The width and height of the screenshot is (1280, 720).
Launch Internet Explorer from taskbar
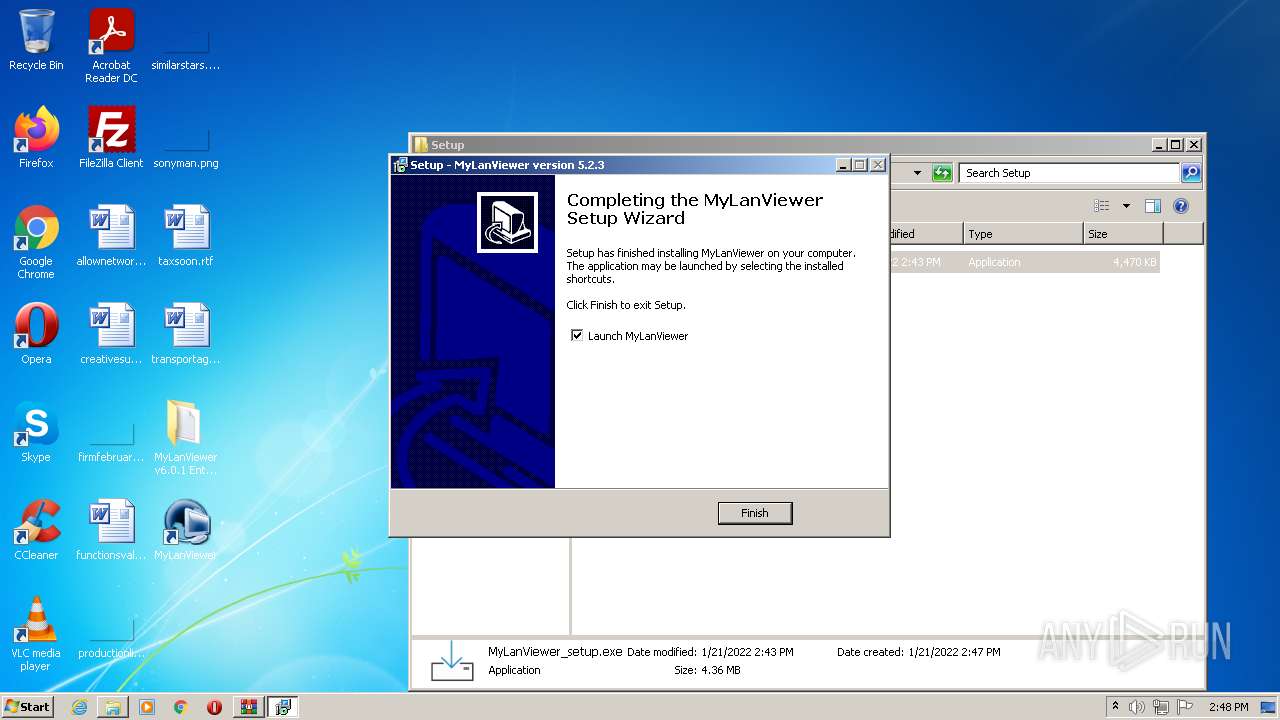[79, 707]
